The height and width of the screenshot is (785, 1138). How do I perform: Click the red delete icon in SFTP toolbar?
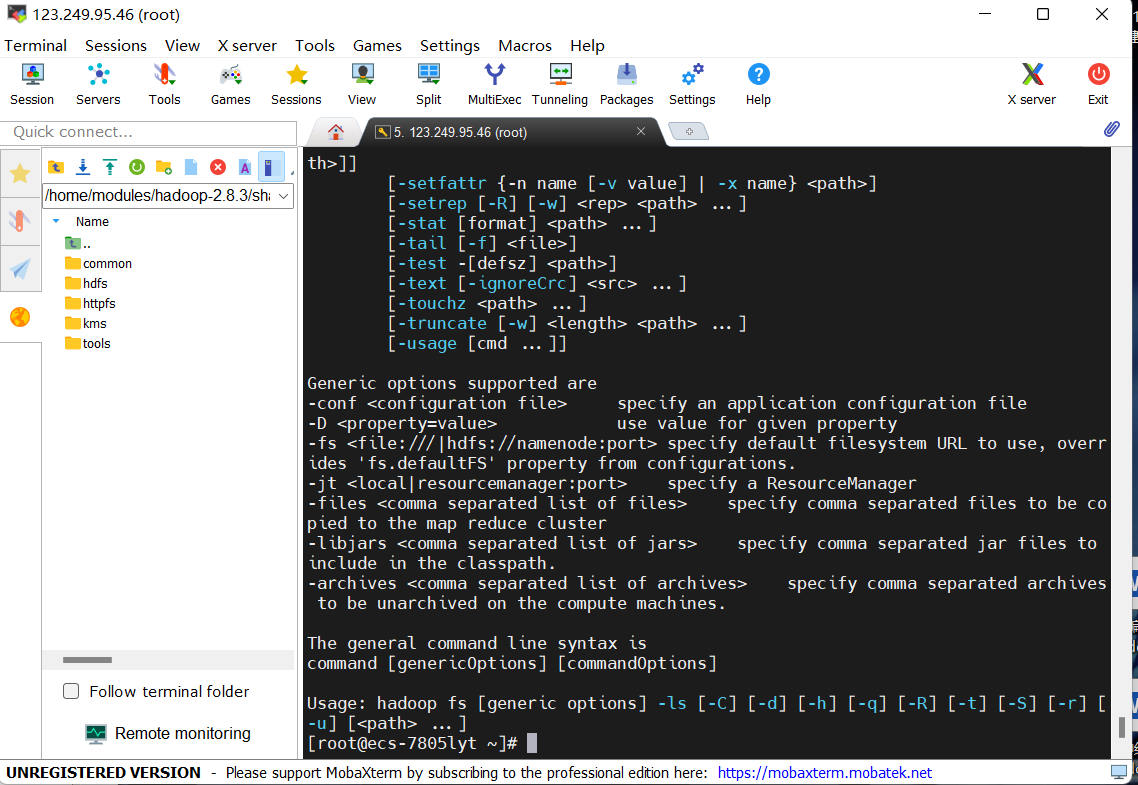pyautogui.click(x=217, y=167)
